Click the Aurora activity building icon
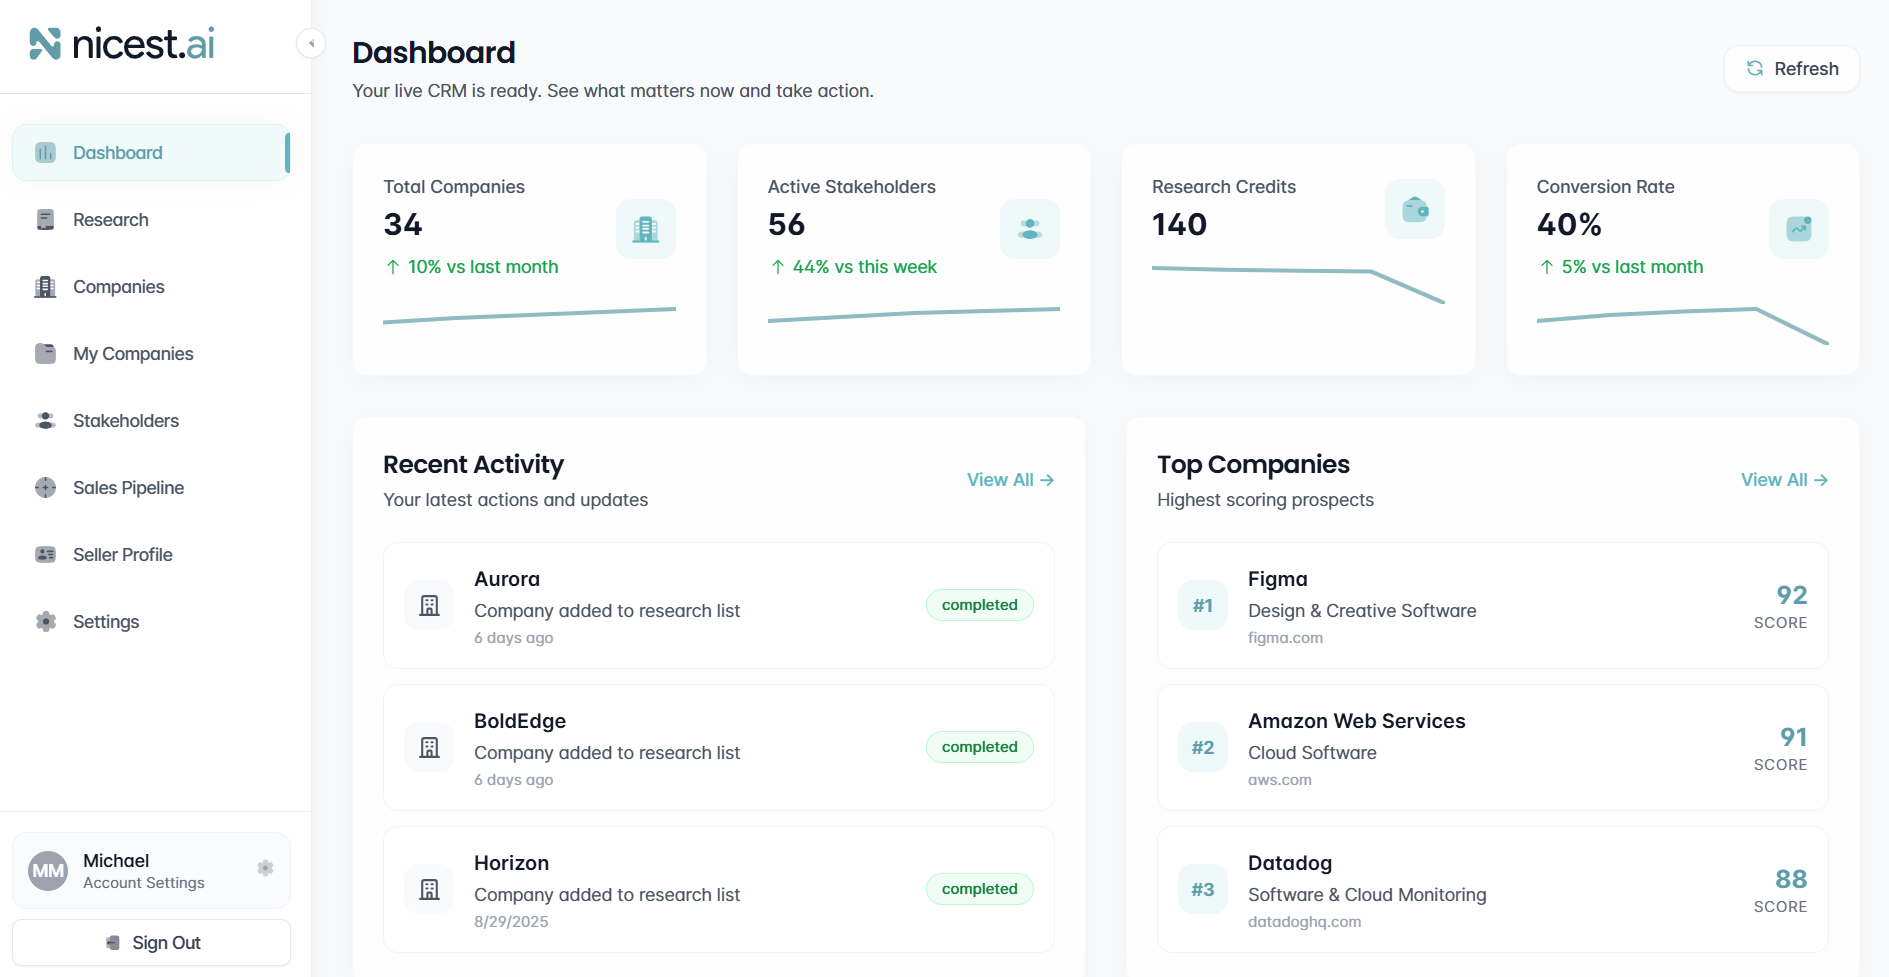Viewport: 1889px width, 977px height. pos(429,606)
